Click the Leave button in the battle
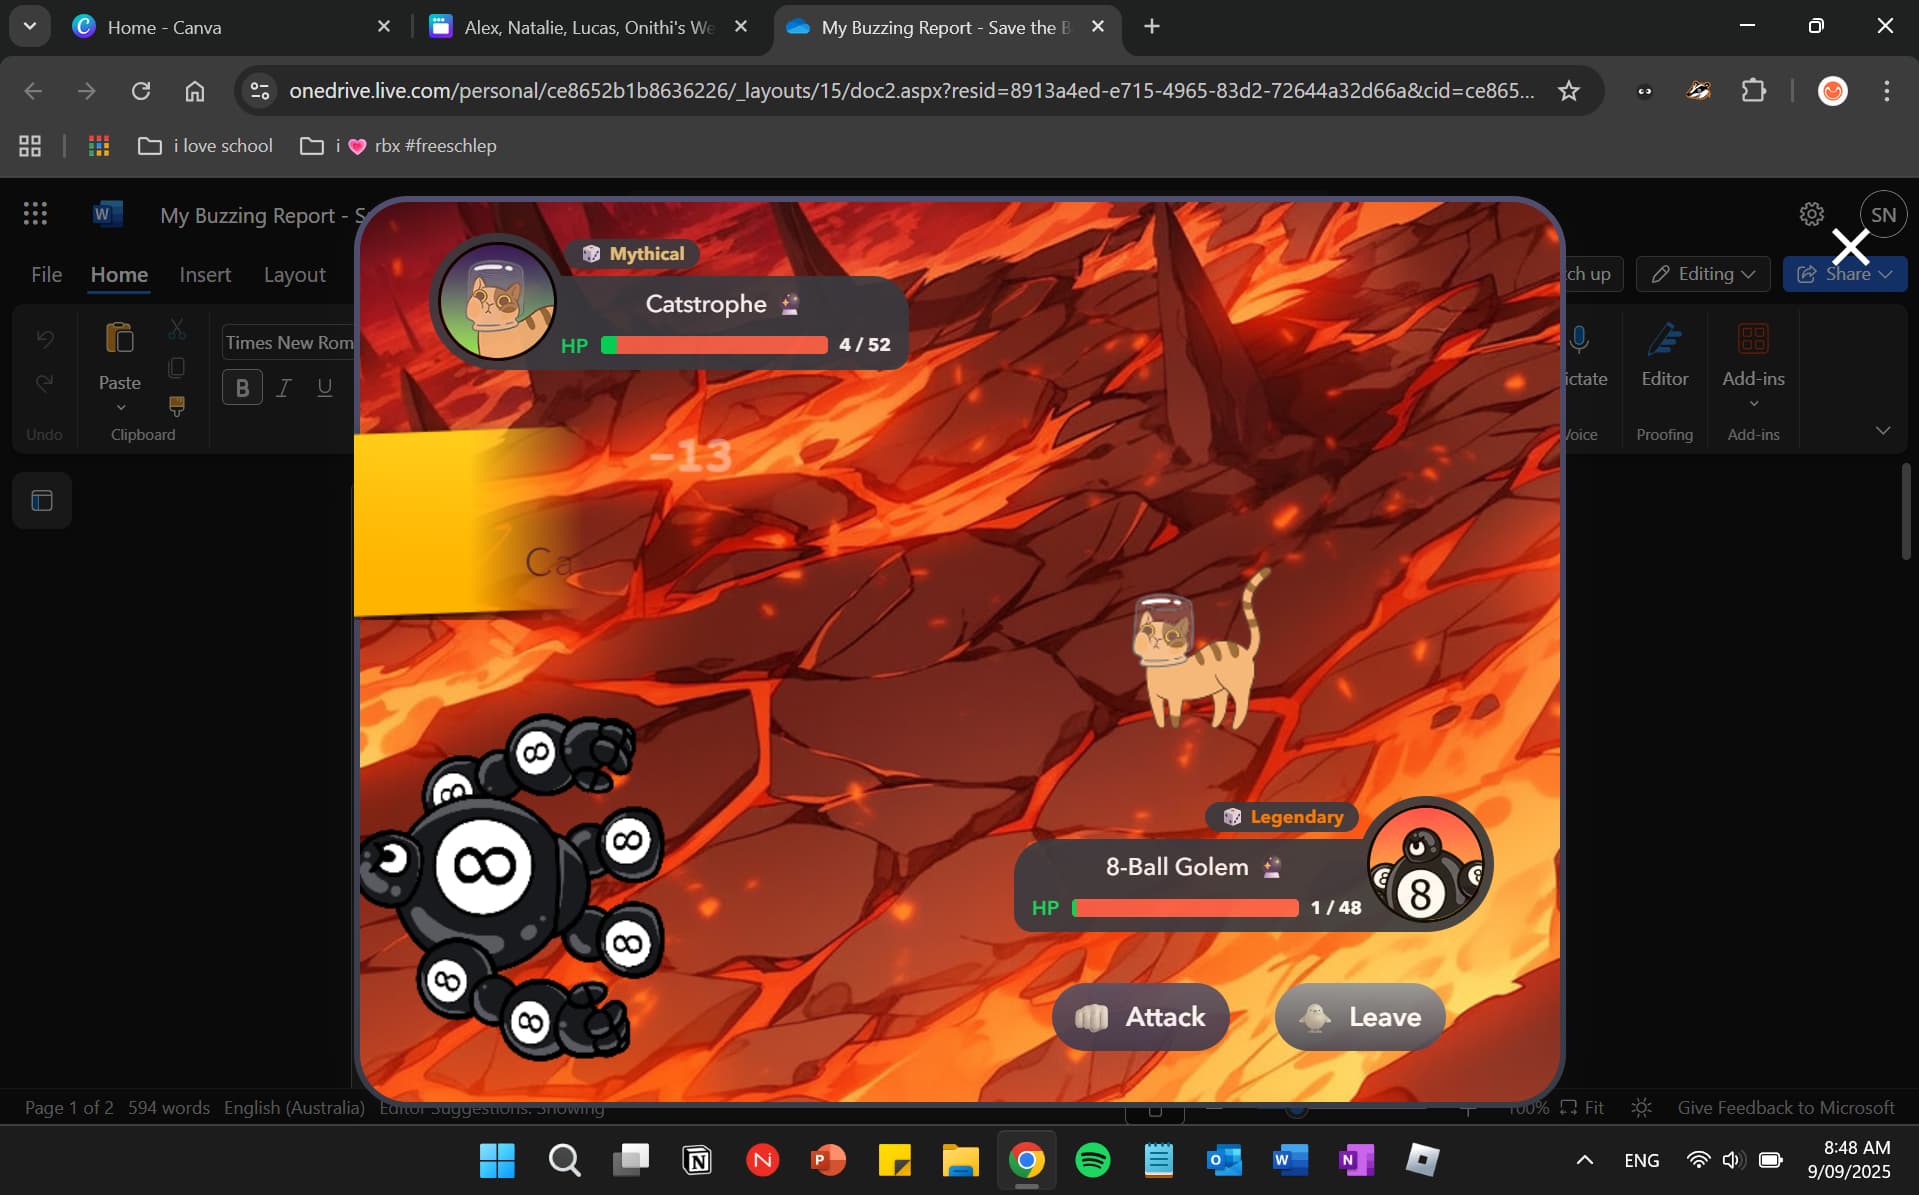1919x1195 pixels. pos(1360,1017)
